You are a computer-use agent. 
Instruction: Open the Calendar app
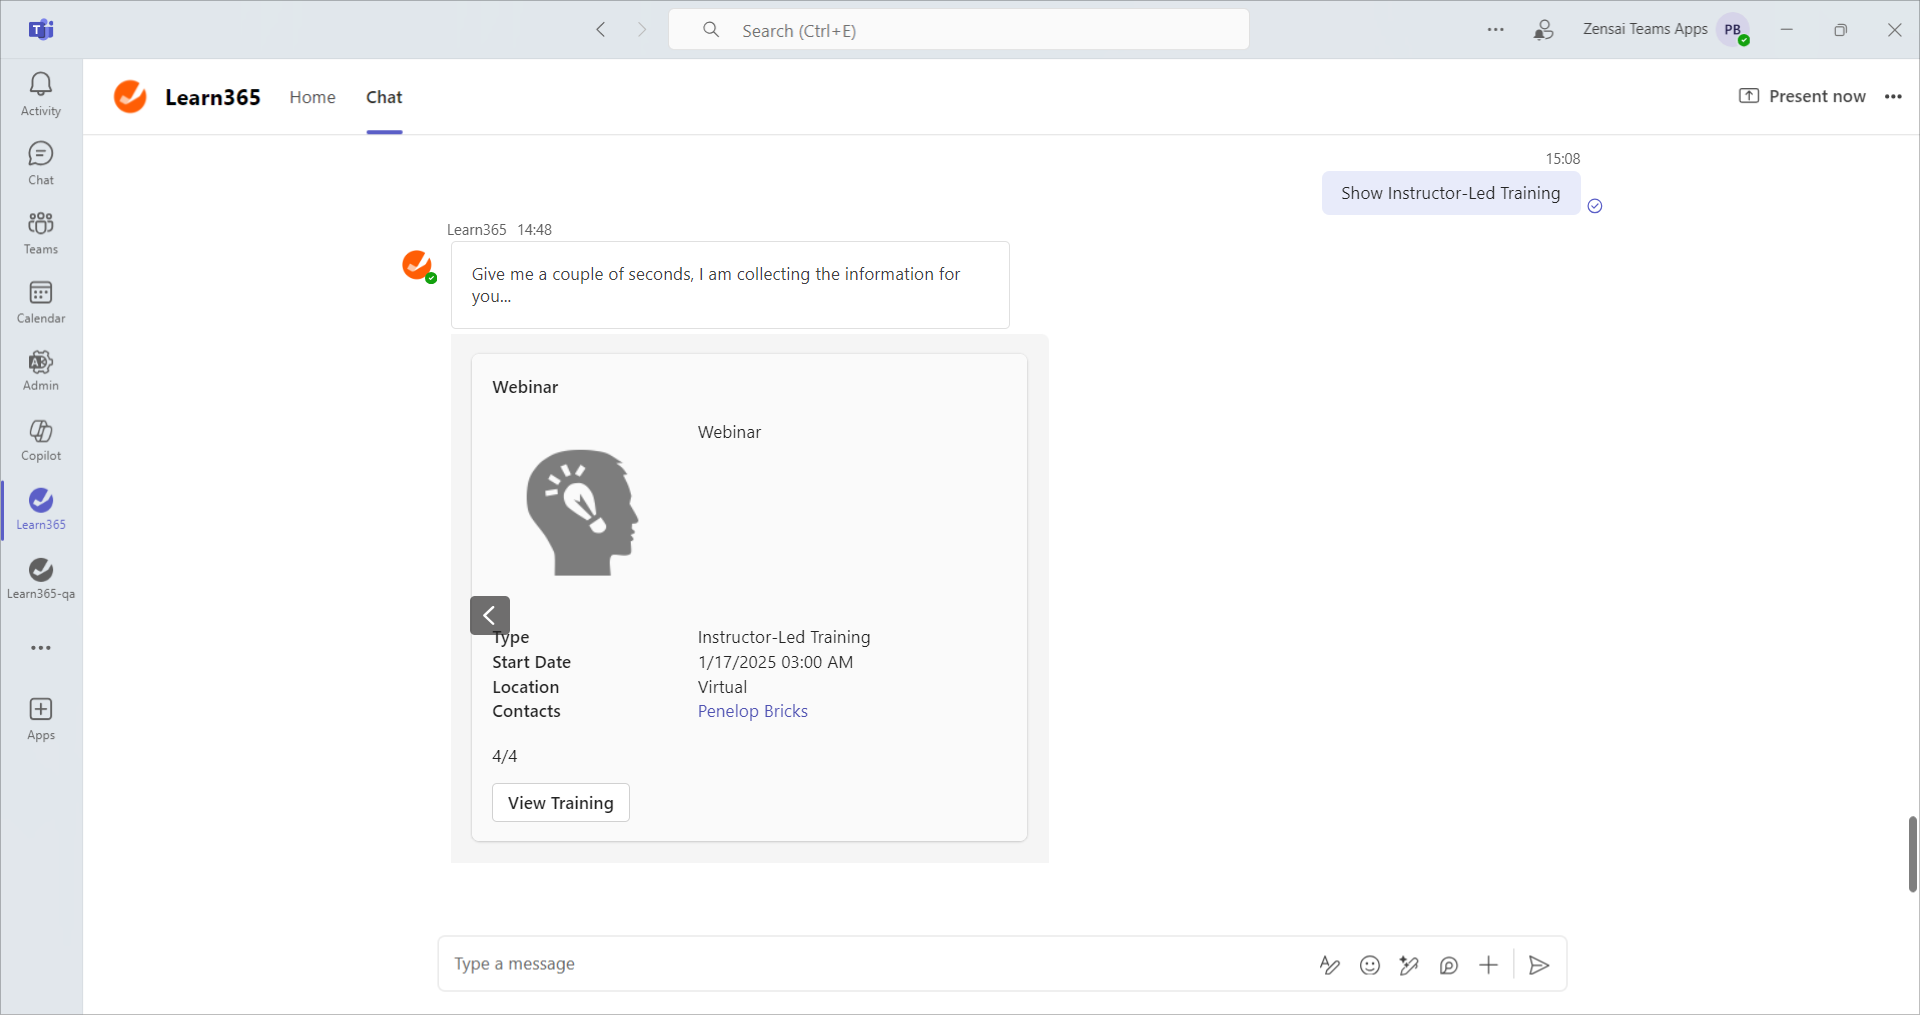(x=41, y=301)
